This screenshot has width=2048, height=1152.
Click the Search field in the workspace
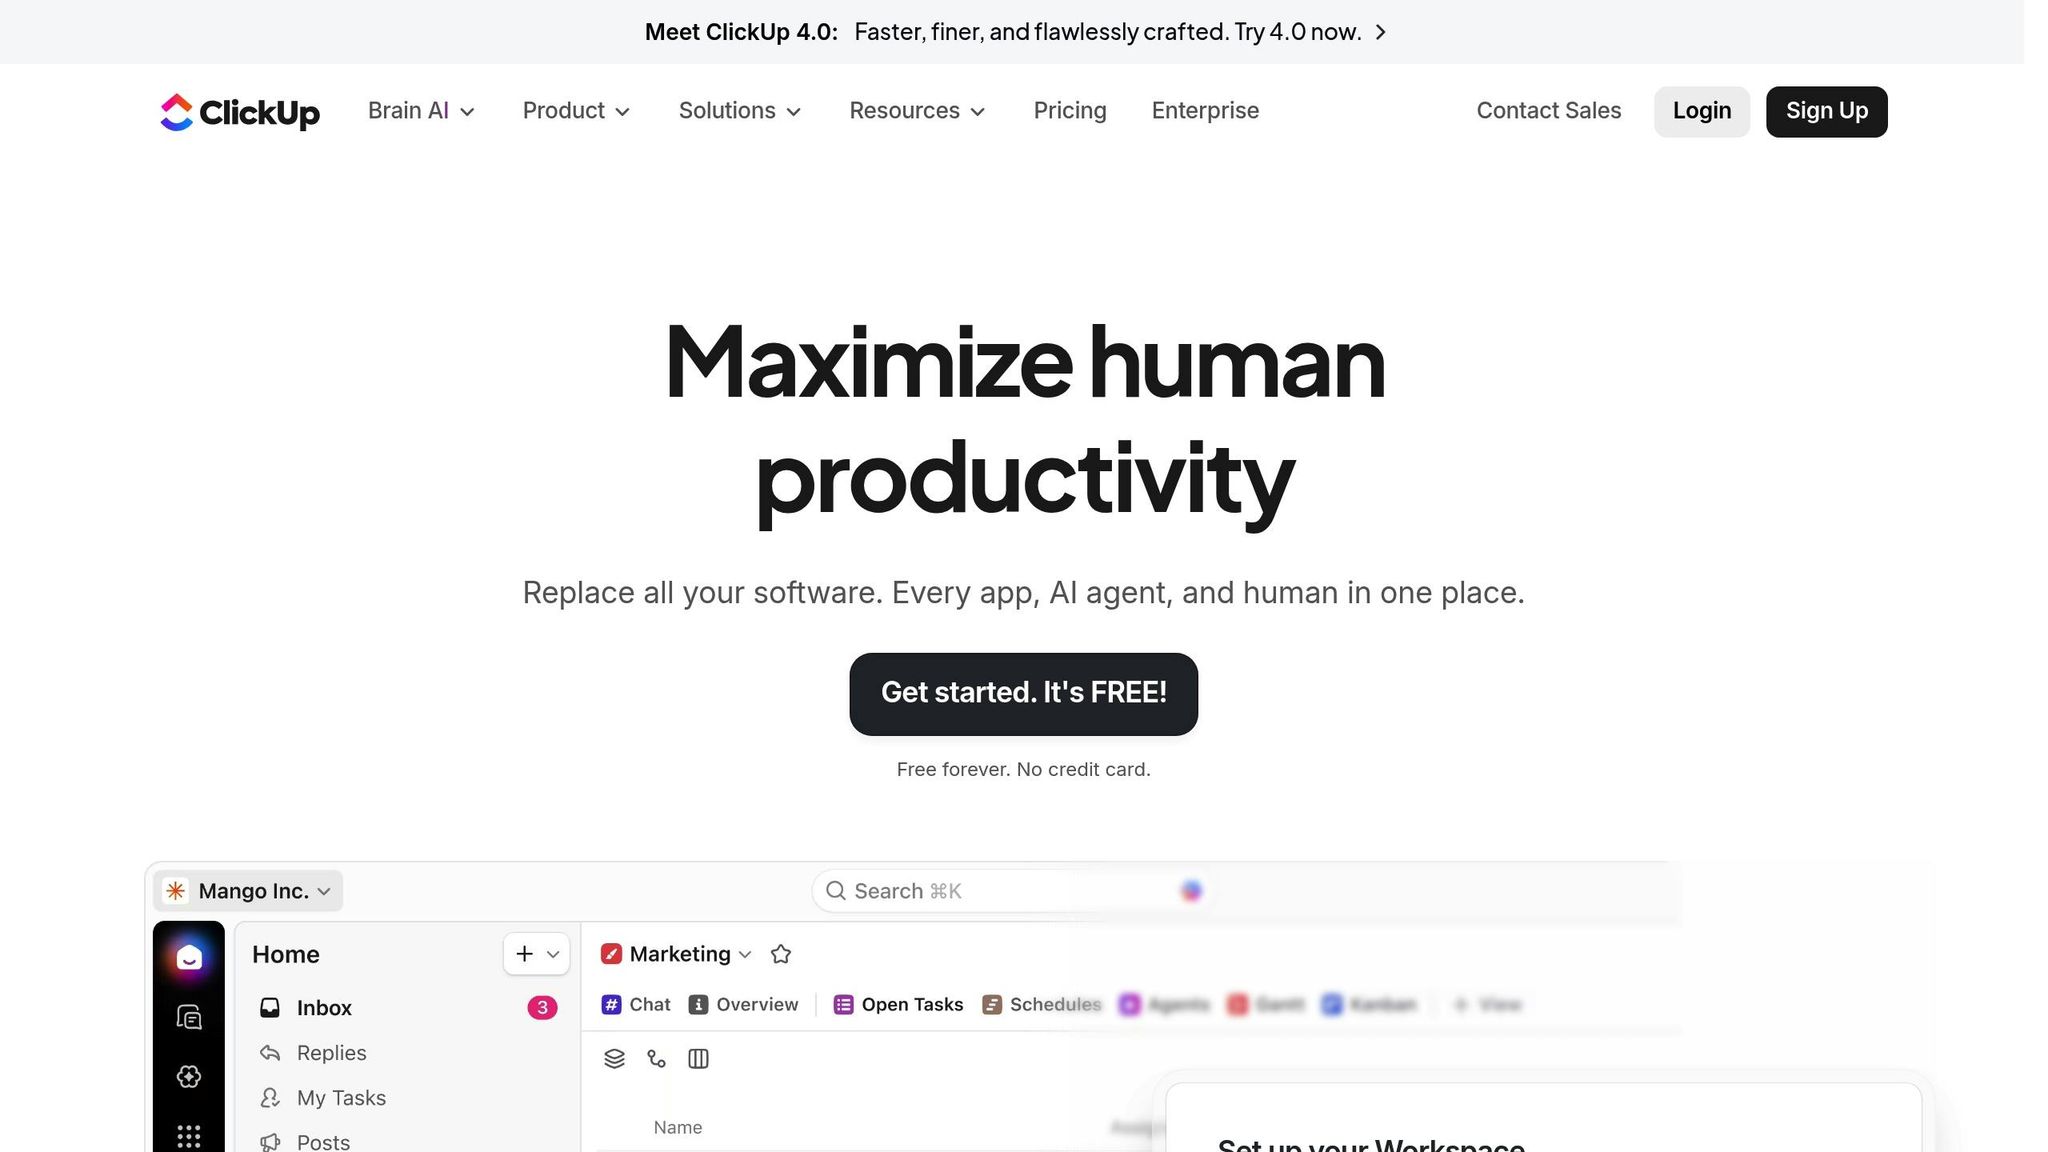coord(1000,891)
